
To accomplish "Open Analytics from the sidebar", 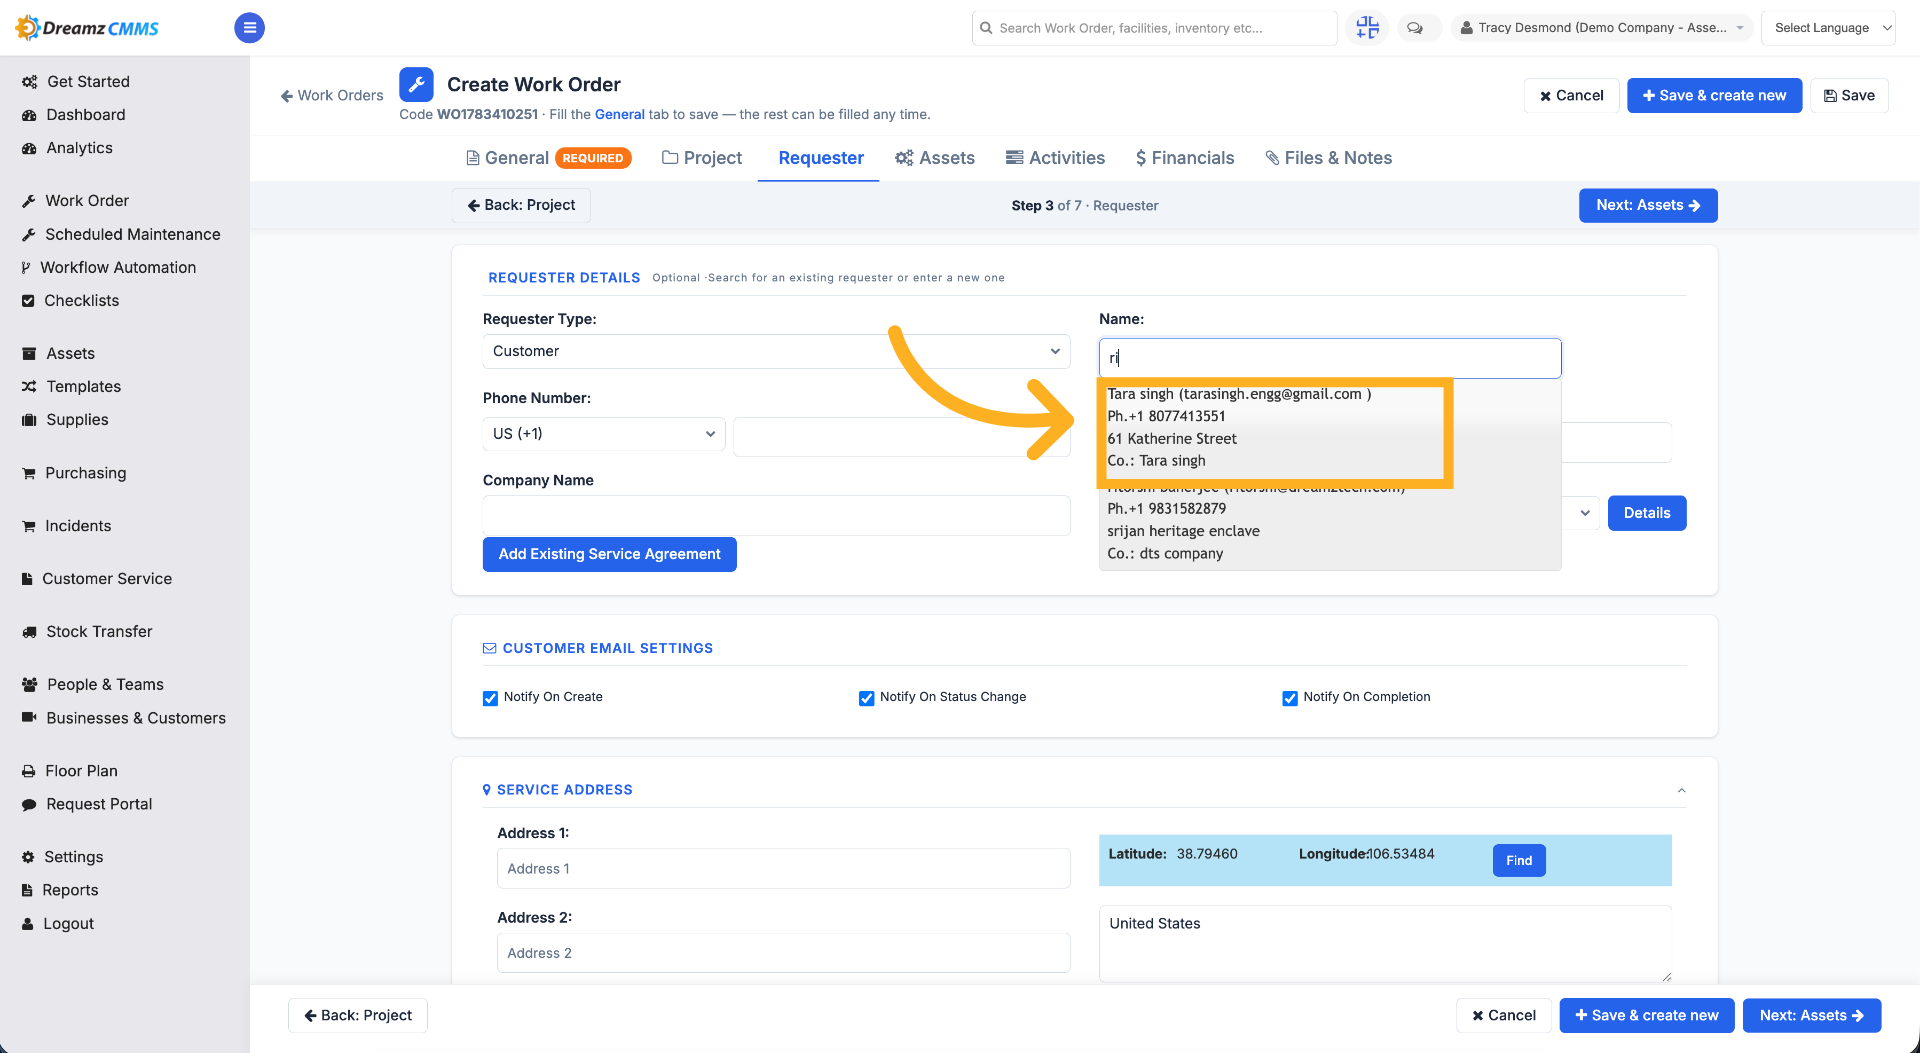I will [x=79, y=148].
